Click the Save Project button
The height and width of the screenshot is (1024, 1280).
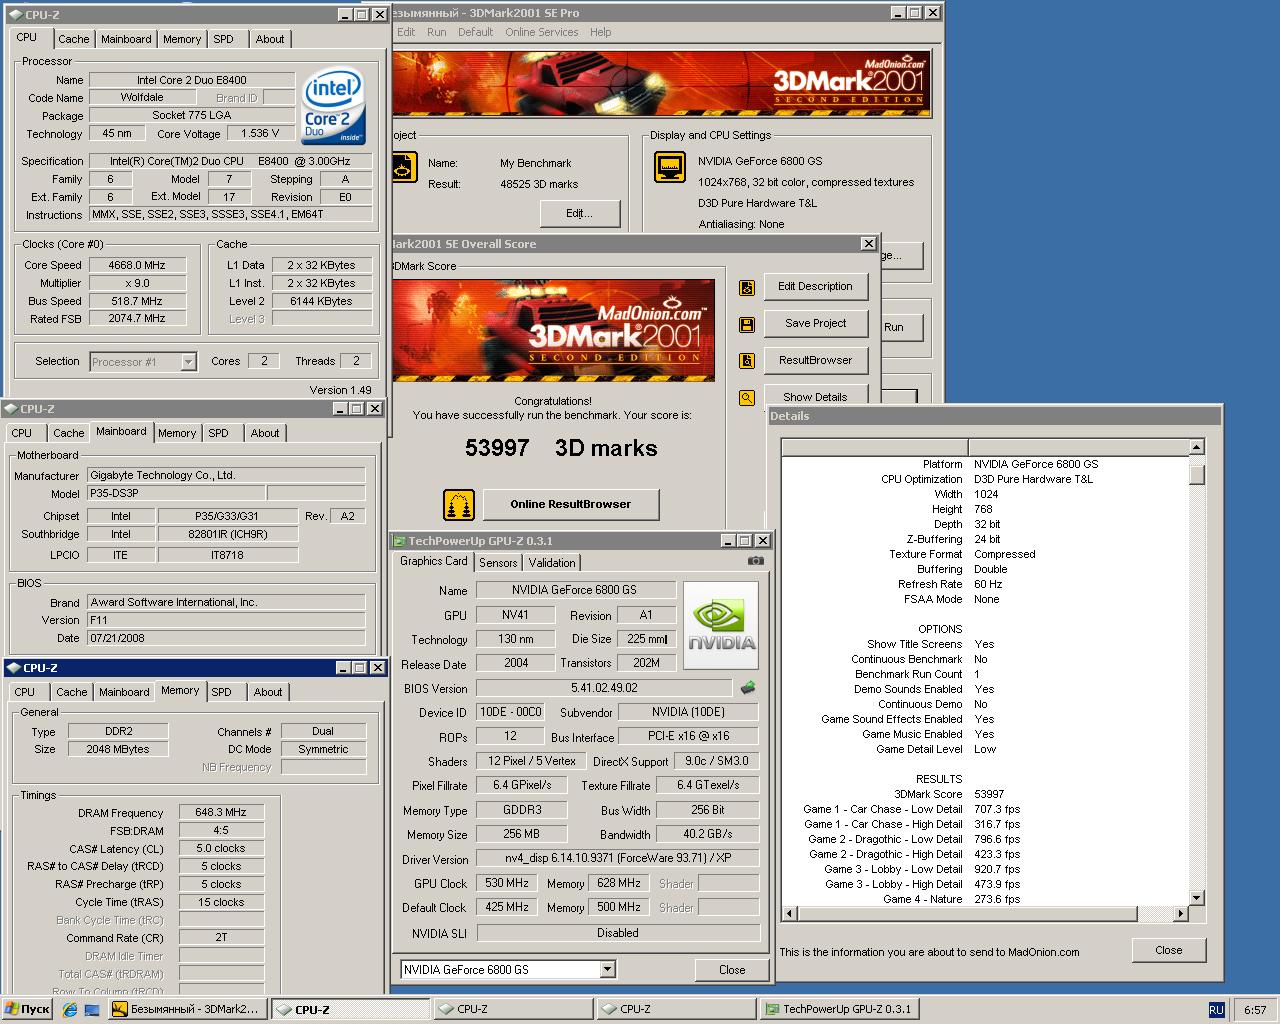(816, 324)
